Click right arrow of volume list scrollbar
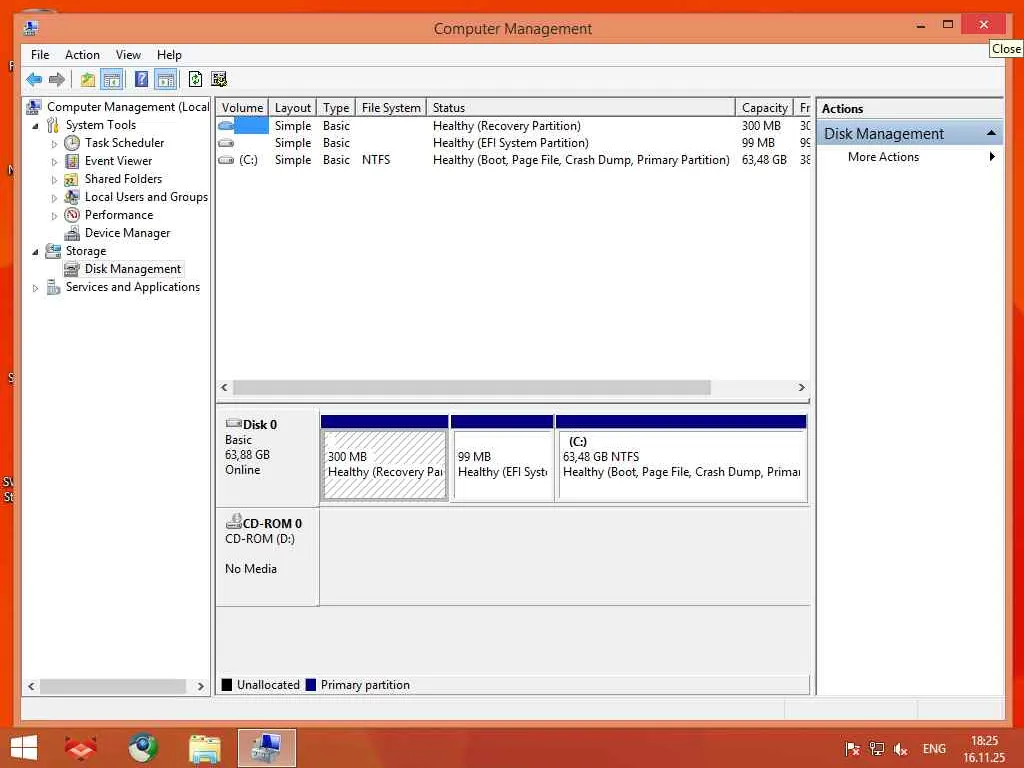Screen dimensions: 1024x768 pyautogui.click(x=801, y=387)
